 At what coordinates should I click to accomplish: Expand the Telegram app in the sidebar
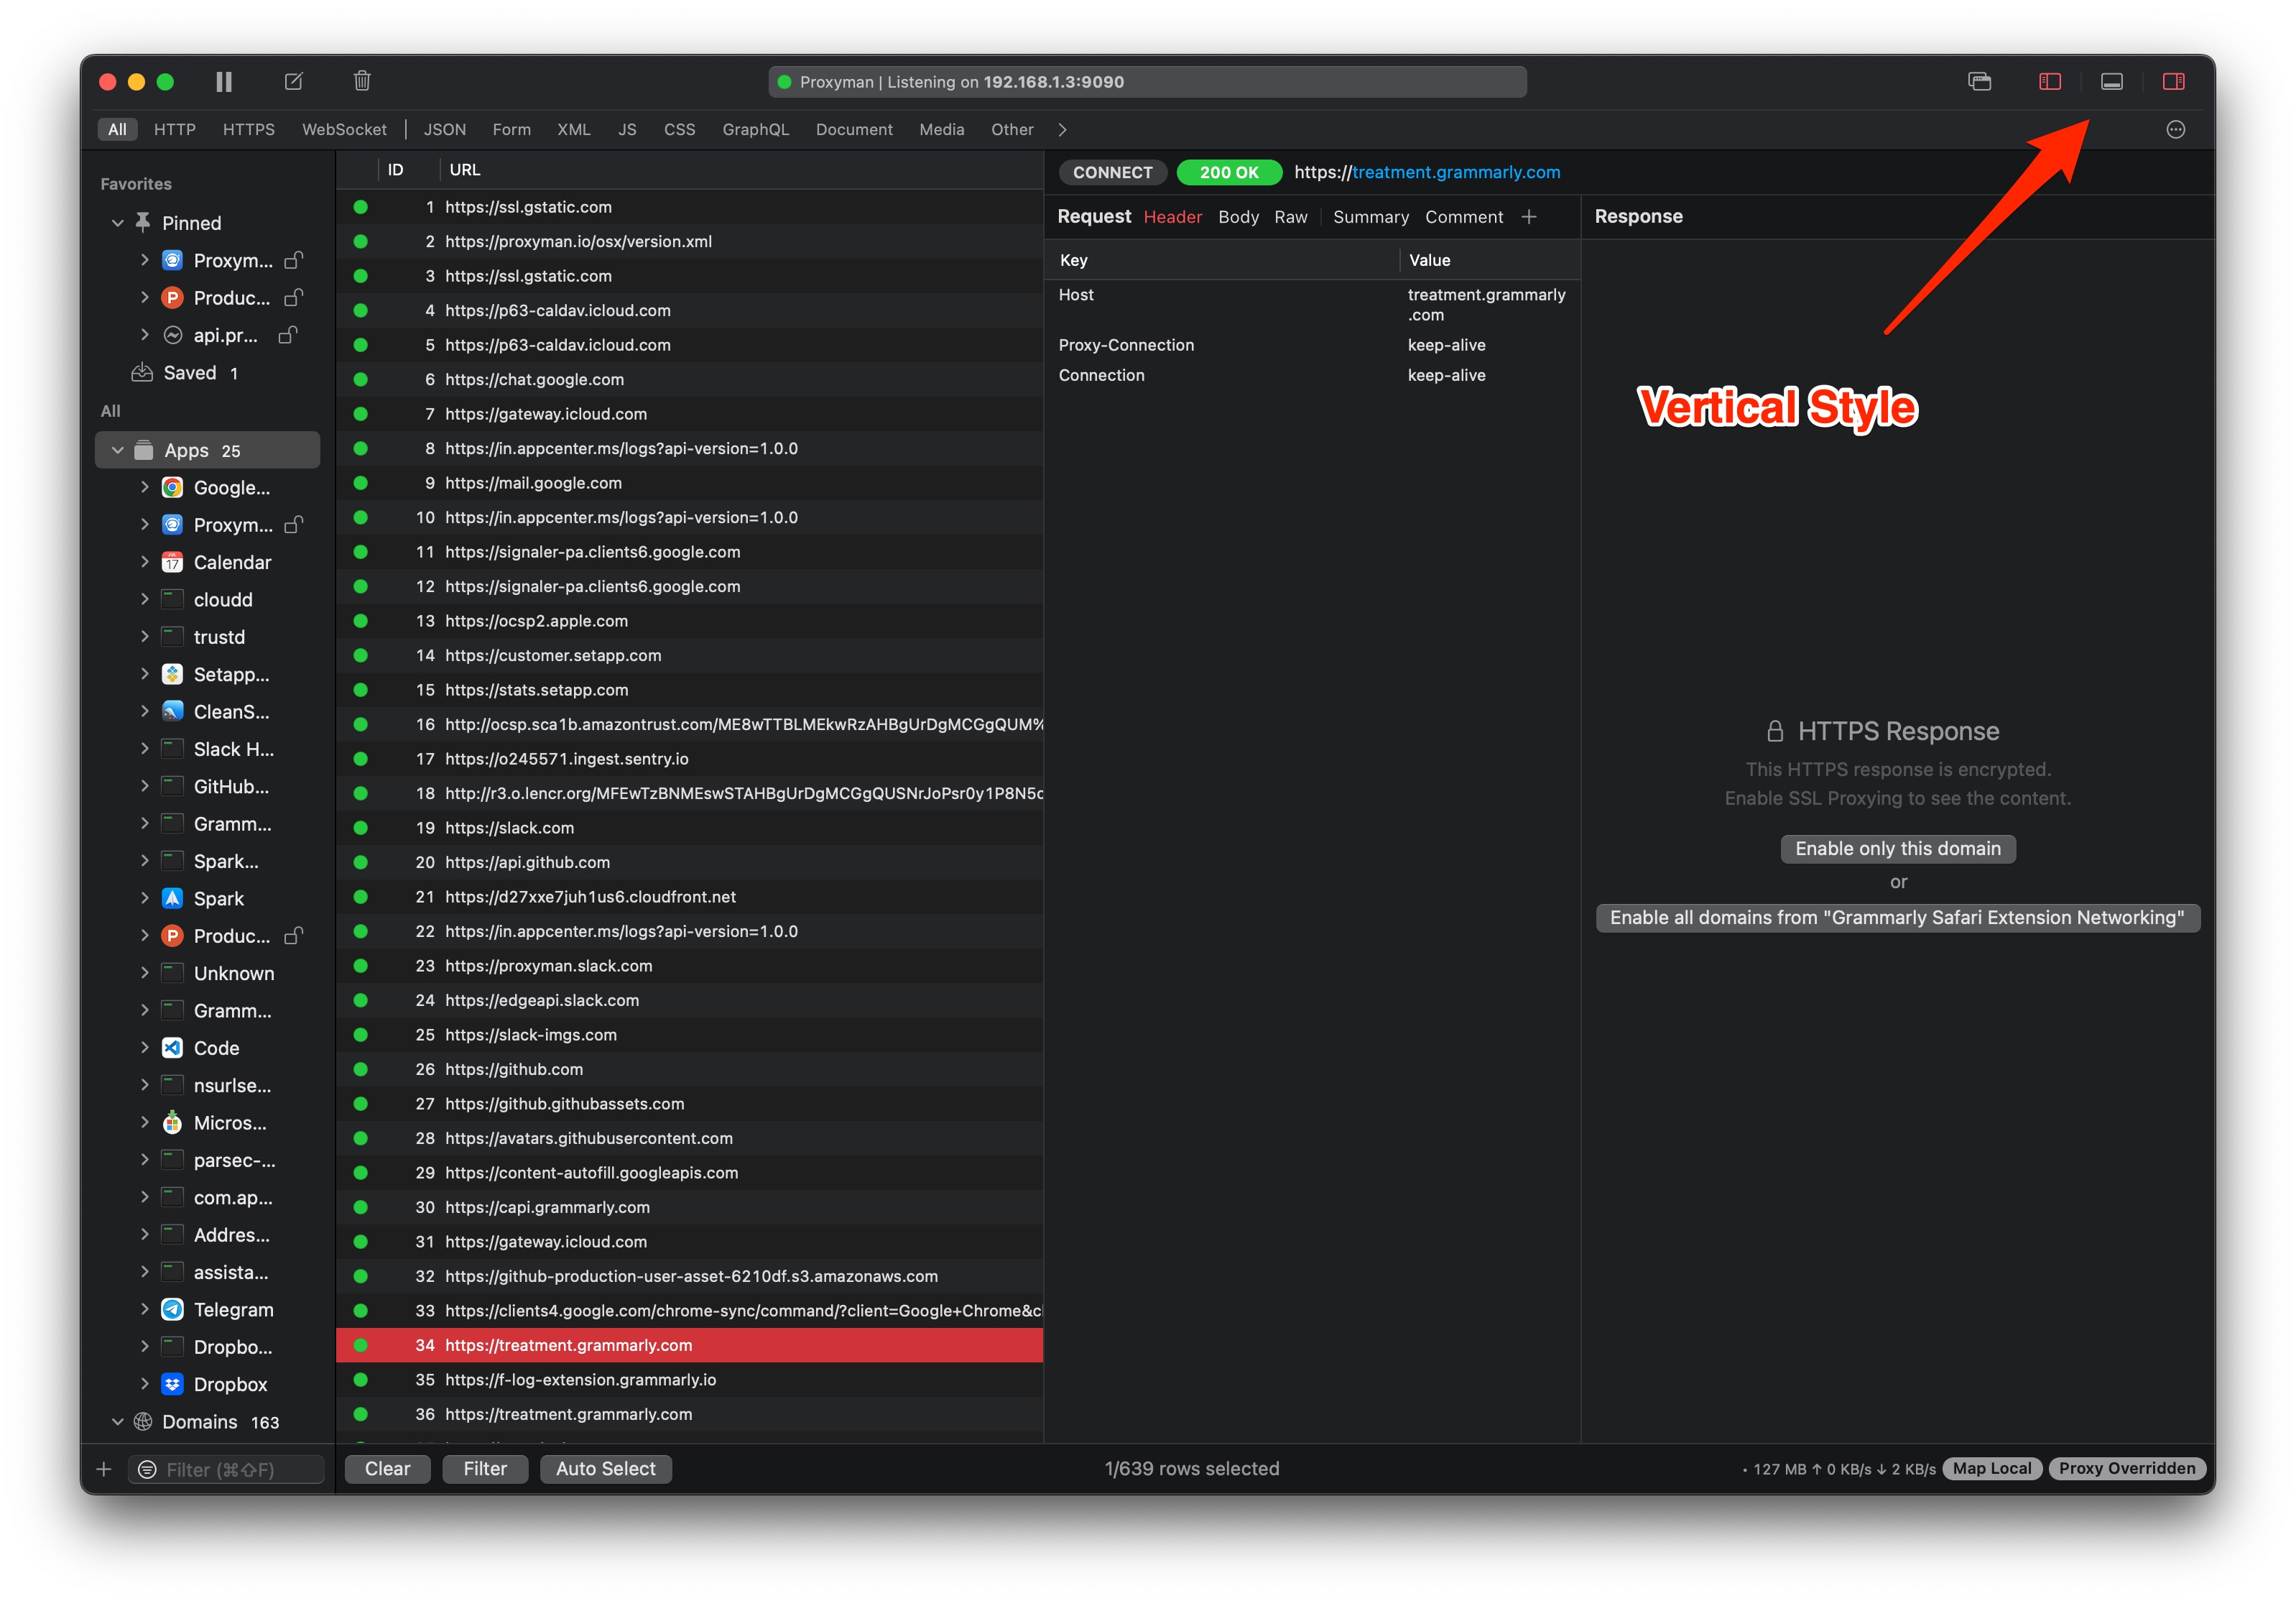(x=145, y=1309)
